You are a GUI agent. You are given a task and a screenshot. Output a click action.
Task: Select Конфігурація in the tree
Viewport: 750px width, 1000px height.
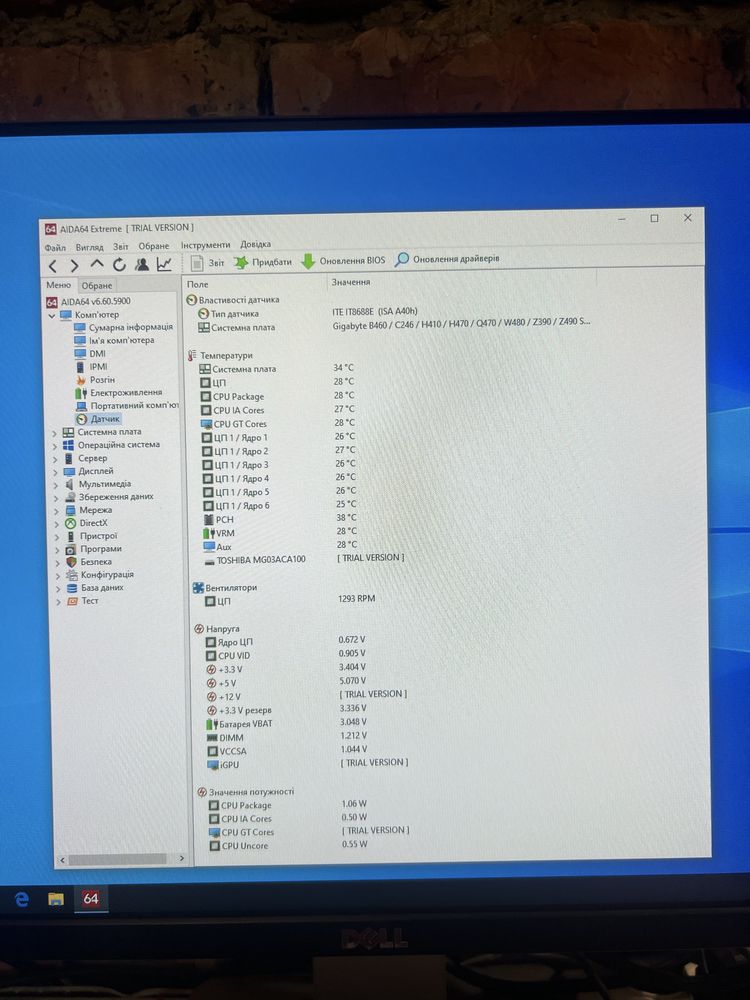[100, 575]
